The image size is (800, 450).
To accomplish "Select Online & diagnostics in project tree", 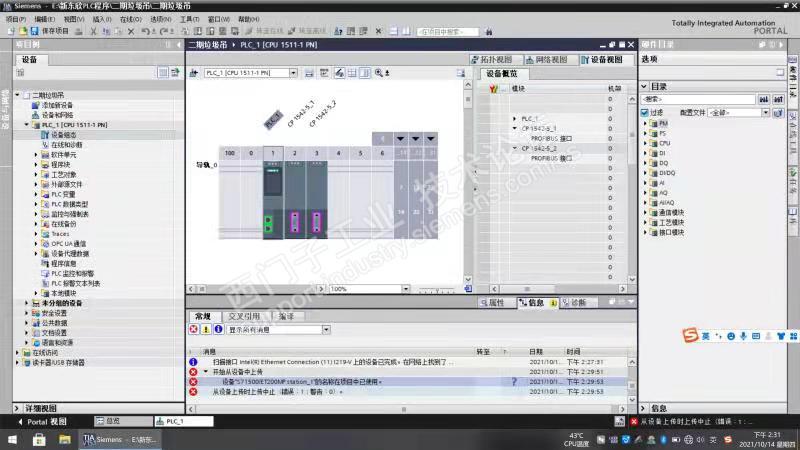I will [x=67, y=145].
